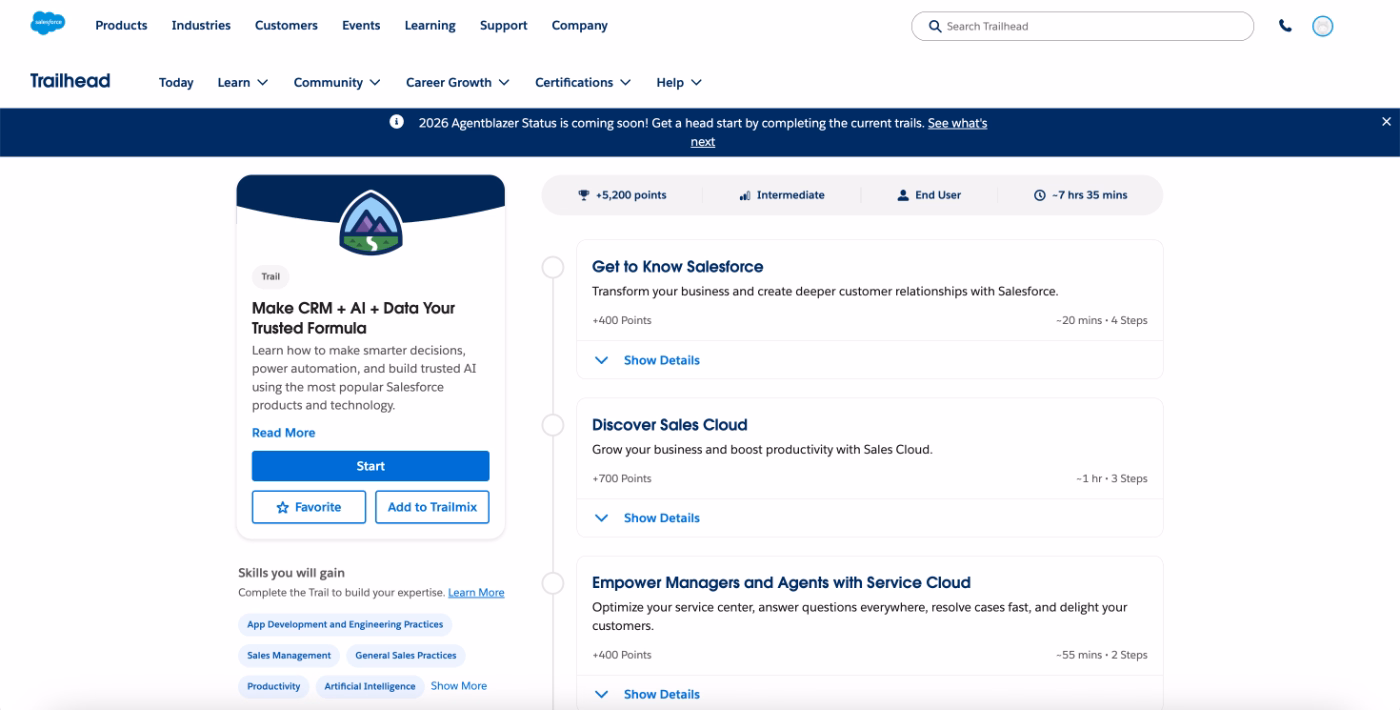Open the Learn dropdown menu
This screenshot has width=1400, height=710.
pos(243,82)
